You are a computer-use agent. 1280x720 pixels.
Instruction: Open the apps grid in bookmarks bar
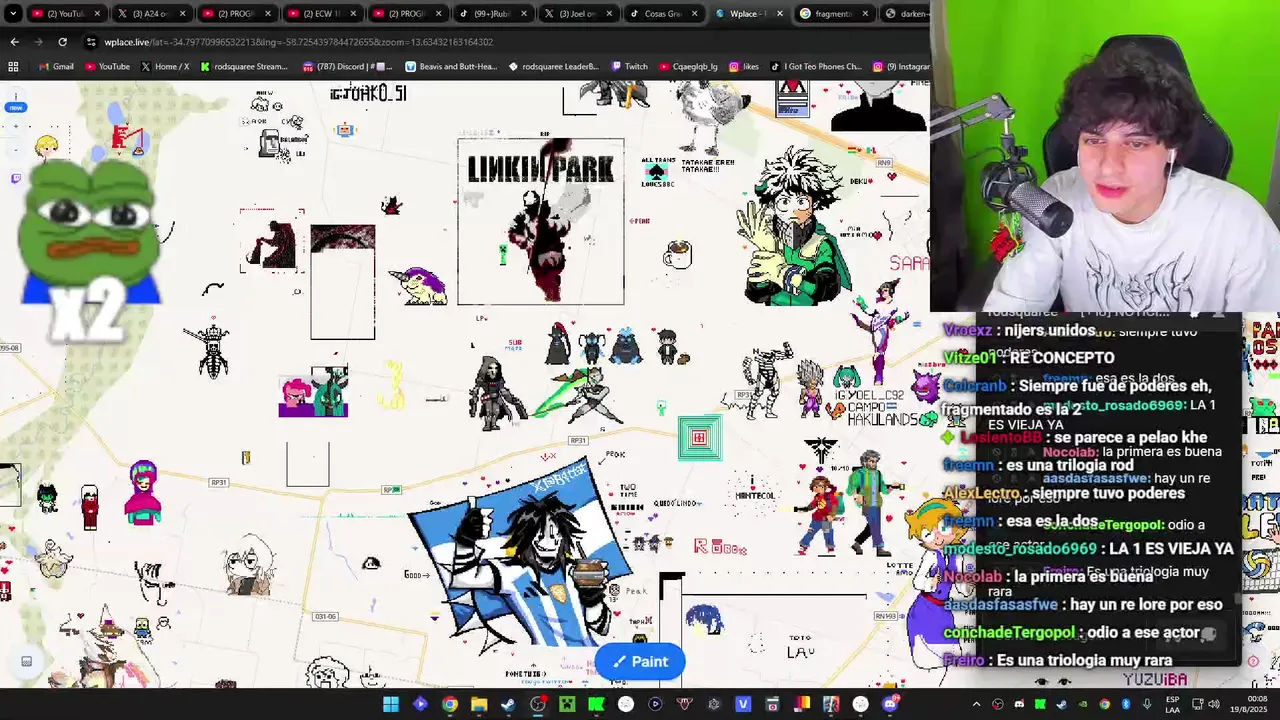point(13,66)
